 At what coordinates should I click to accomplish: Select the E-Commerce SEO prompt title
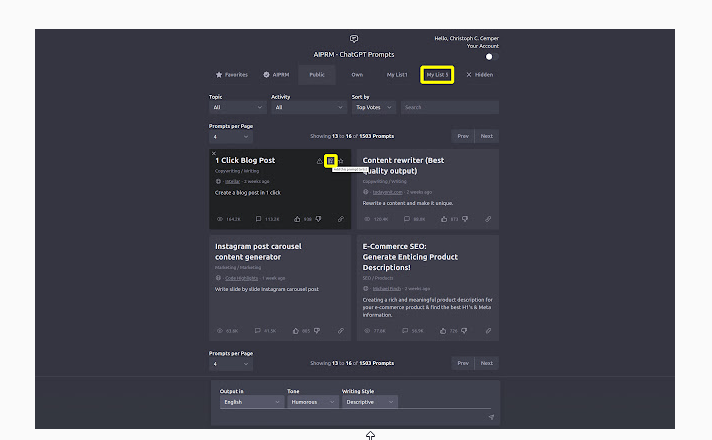click(x=410, y=257)
